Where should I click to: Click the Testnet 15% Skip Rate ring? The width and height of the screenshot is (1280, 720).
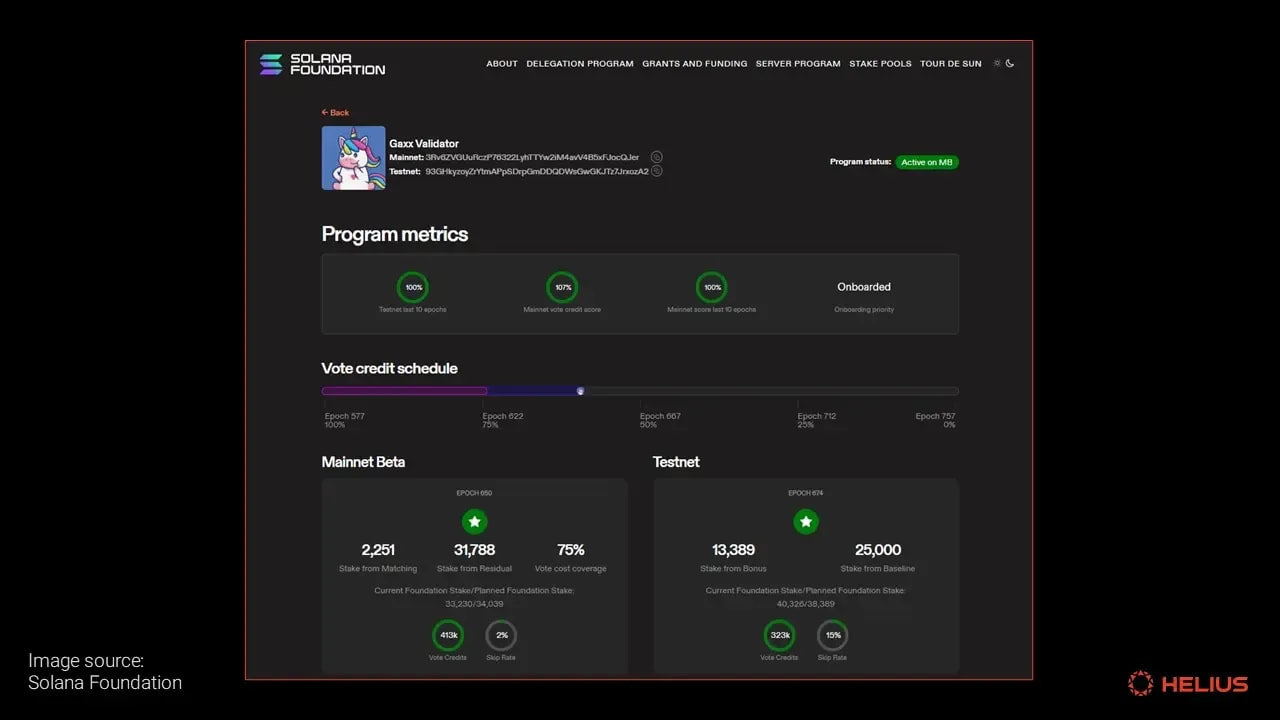[833, 635]
